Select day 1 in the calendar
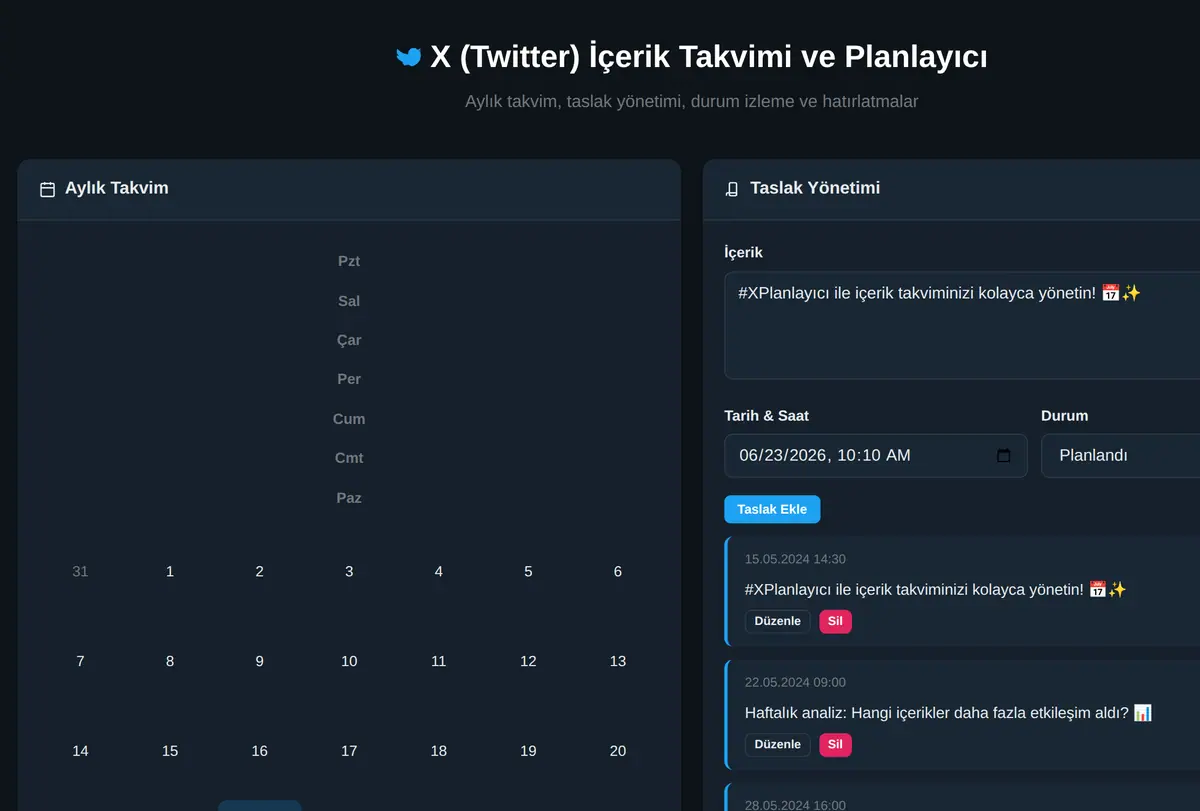Image resolution: width=1200 pixels, height=811 pixels. 170,572
